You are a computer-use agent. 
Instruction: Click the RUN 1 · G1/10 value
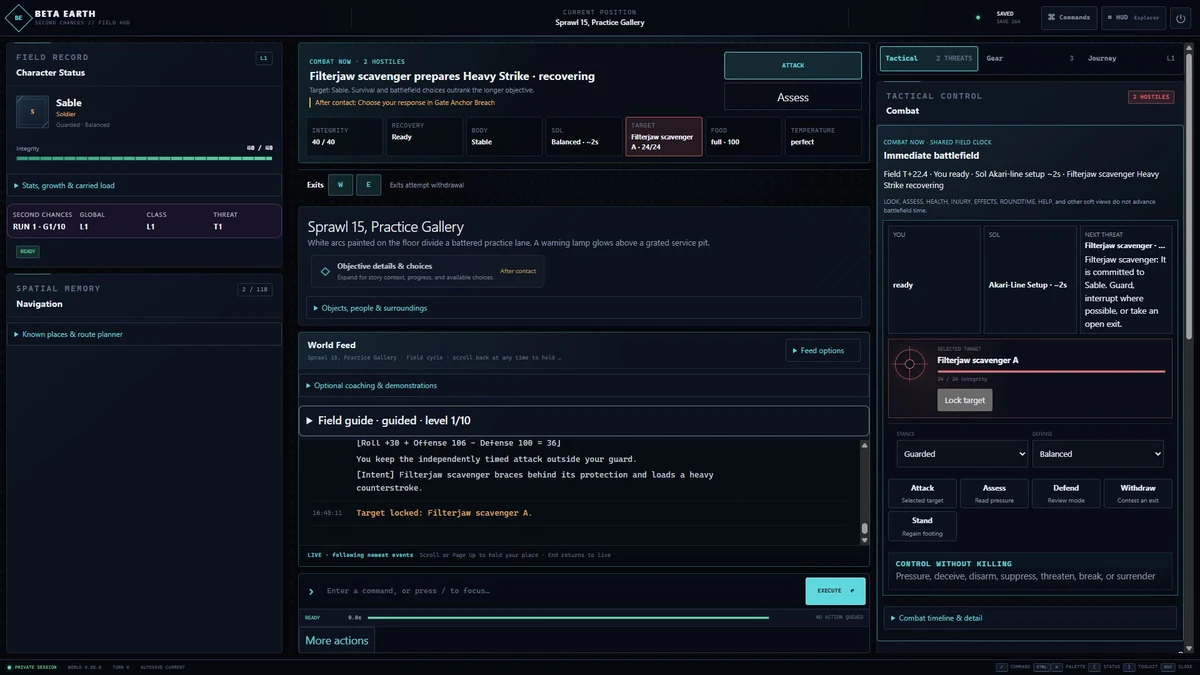(x=41, y=227)
